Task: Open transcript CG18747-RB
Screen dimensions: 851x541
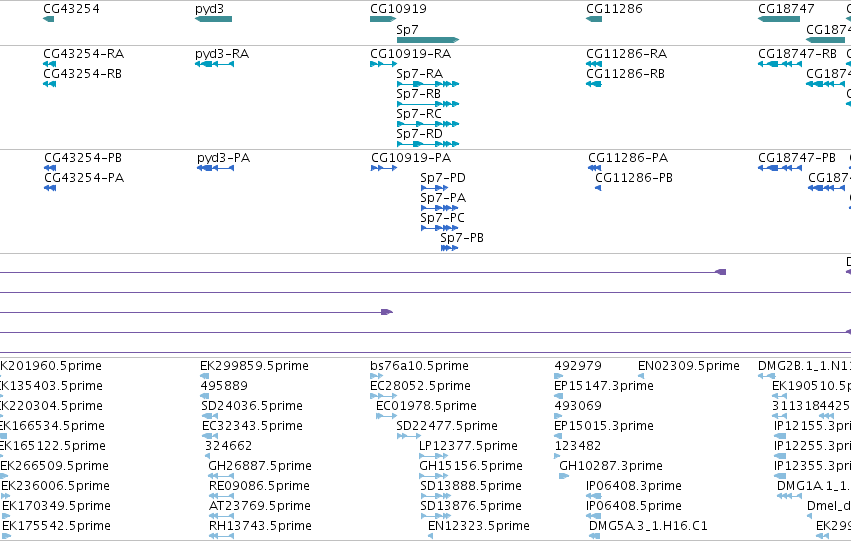Action: pos(780,64)
